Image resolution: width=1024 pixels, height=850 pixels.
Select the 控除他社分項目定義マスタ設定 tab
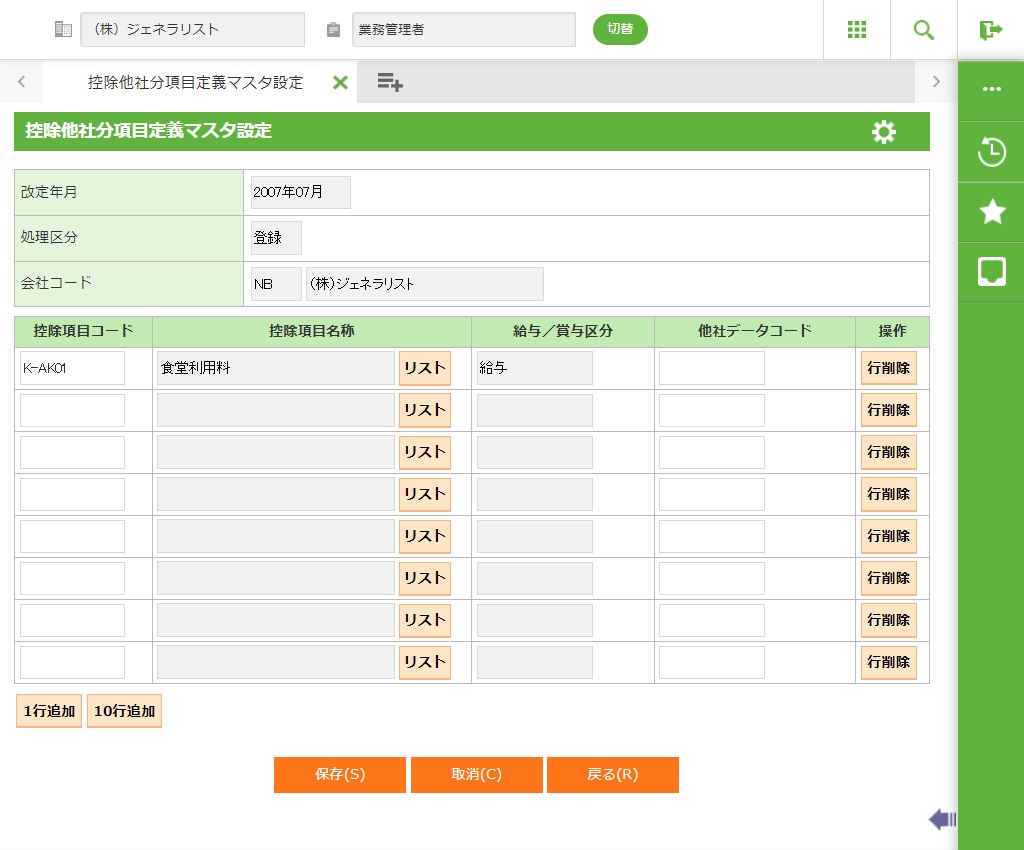tap(195, 83)
